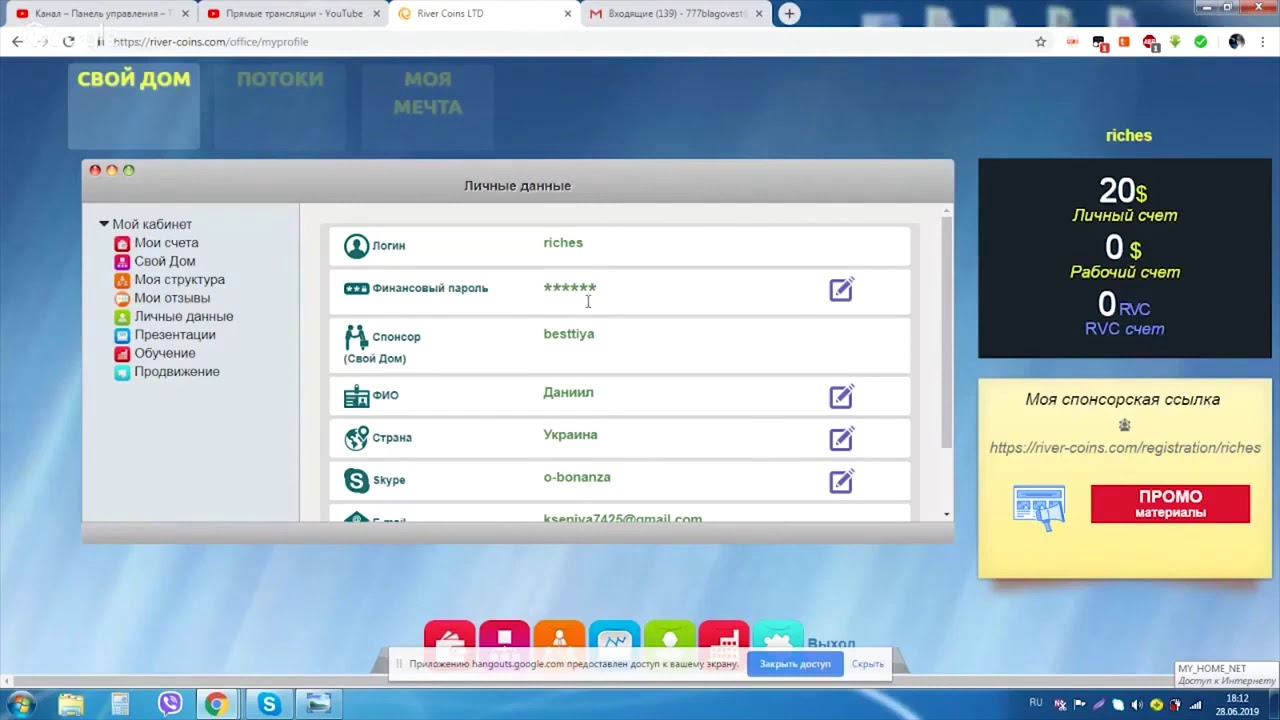The image size is (1280, 720).
Task: Click the riches username at top right
Action: (1129, 136)
